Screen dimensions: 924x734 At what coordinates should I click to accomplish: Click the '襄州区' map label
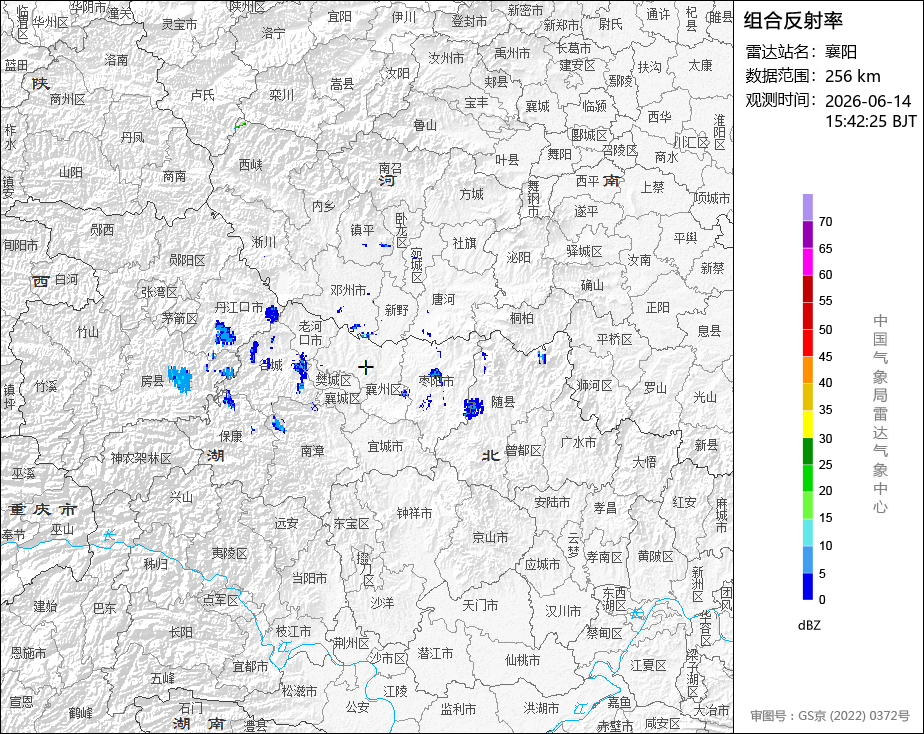click(384, 389)
